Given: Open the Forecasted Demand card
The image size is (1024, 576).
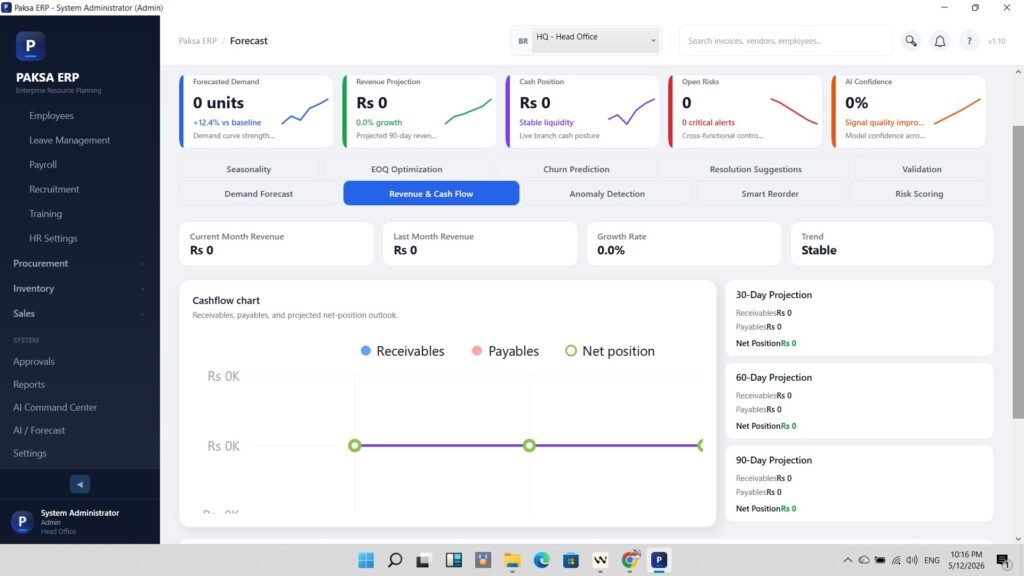Looking at the screenshot, I should [256, 111].
